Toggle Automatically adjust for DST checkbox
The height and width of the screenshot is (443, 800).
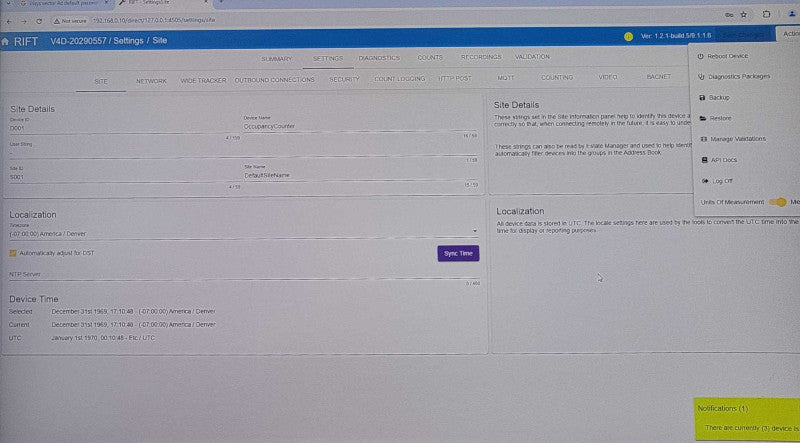pos(13,253)
